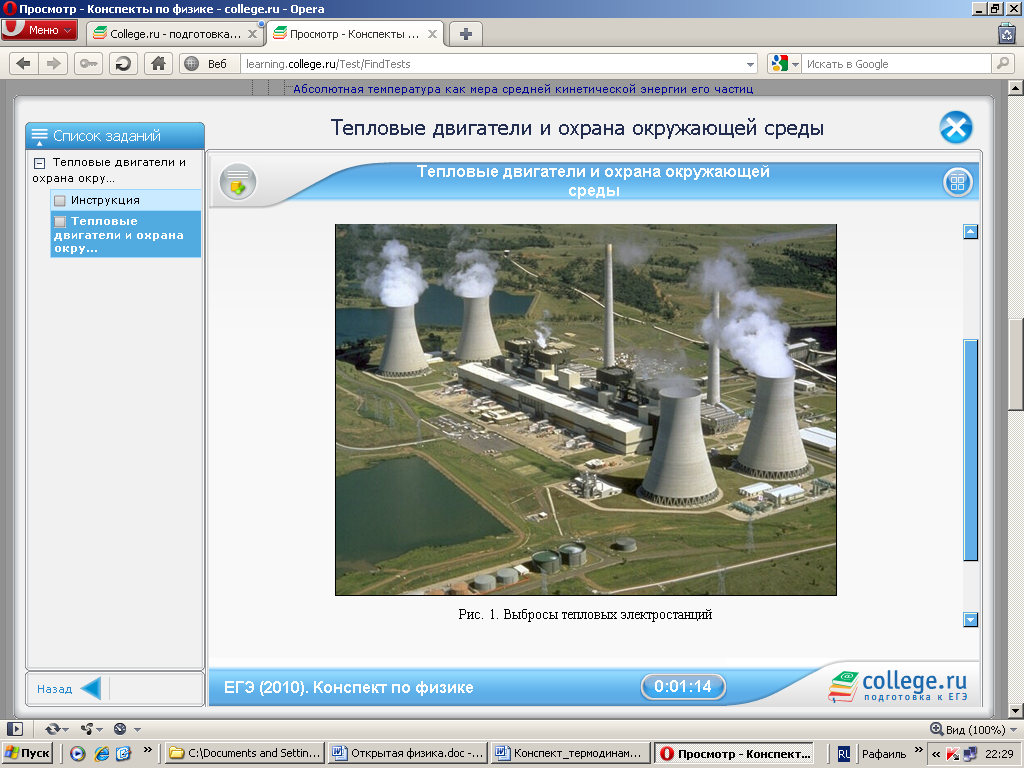1024x768 pixels.
Task: Toggle the Opera panels sidebar button
Action: pos(15,729)
